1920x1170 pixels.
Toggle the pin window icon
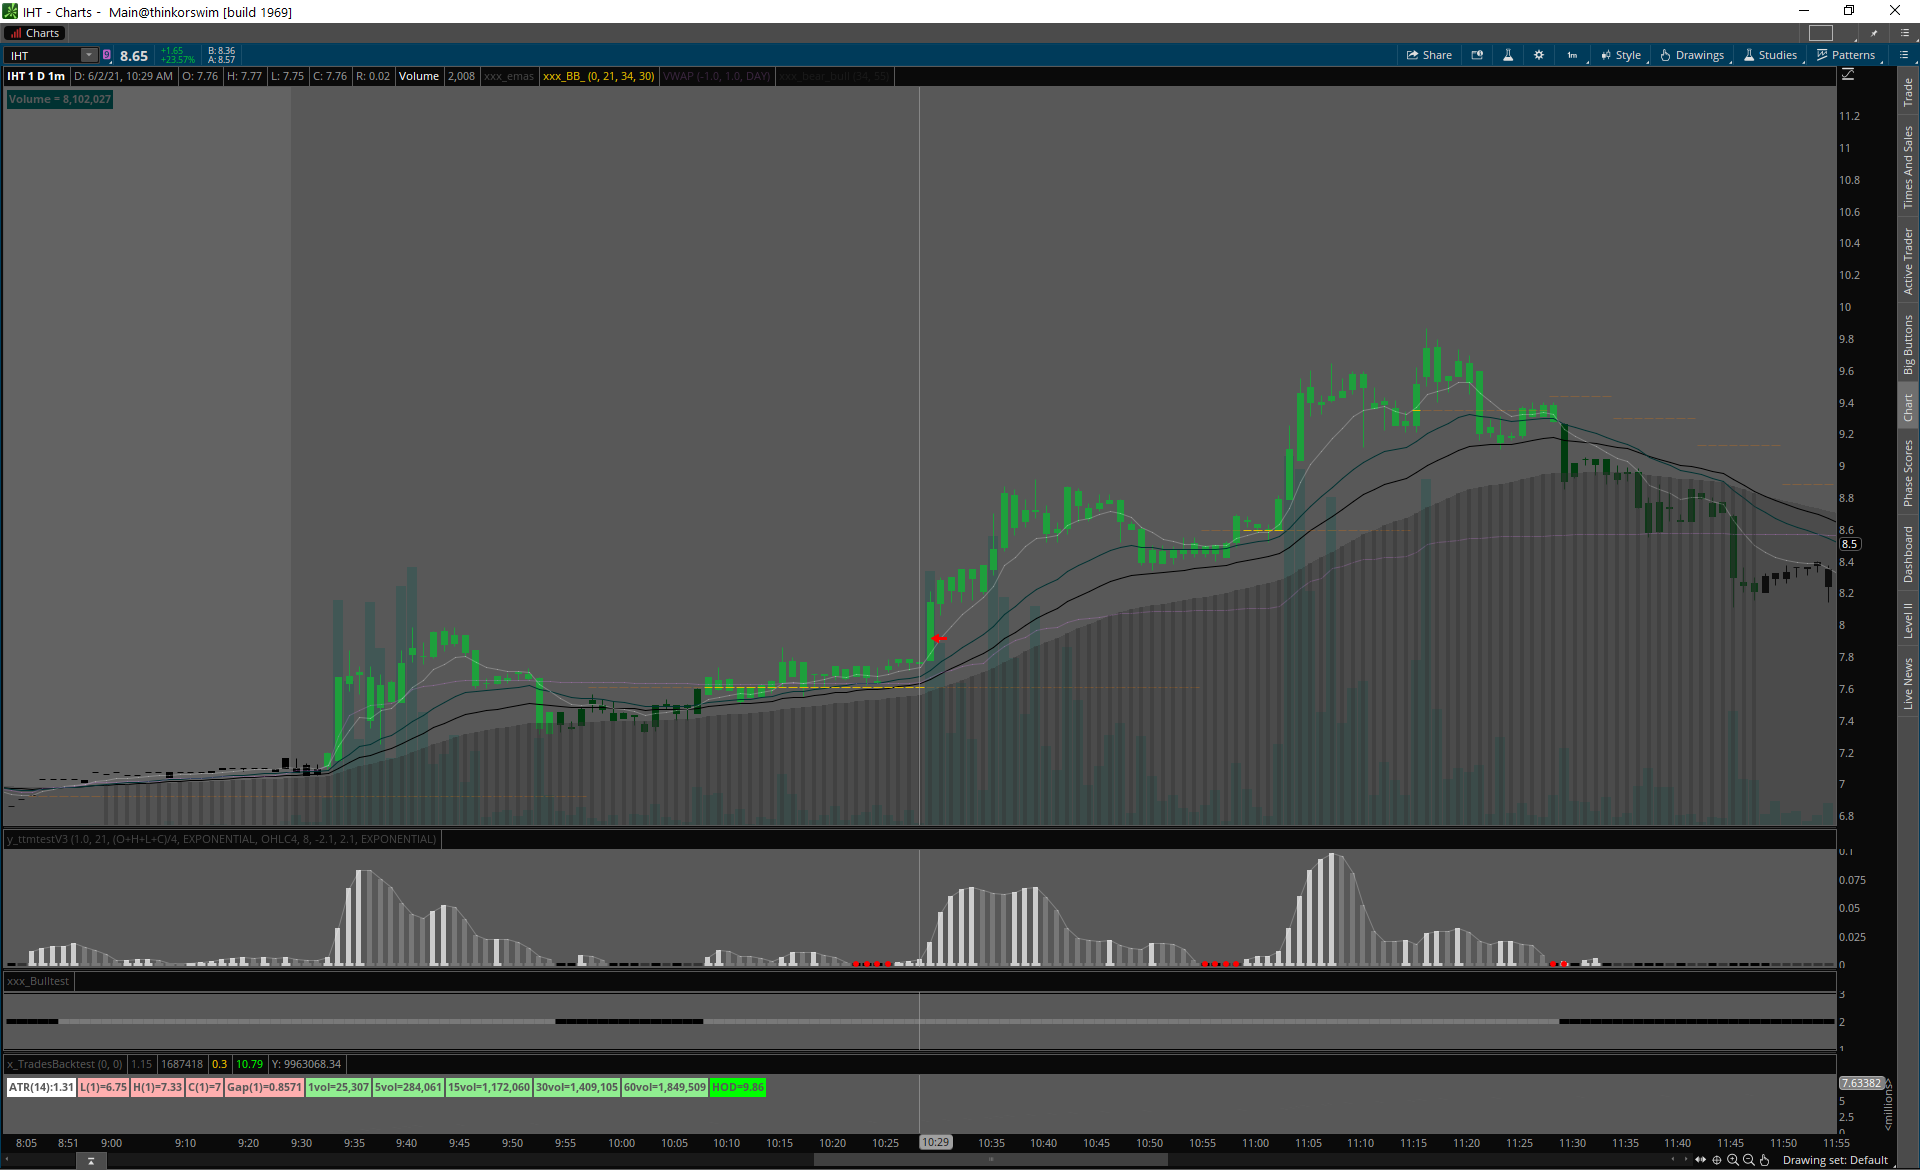click(1874, 33)
